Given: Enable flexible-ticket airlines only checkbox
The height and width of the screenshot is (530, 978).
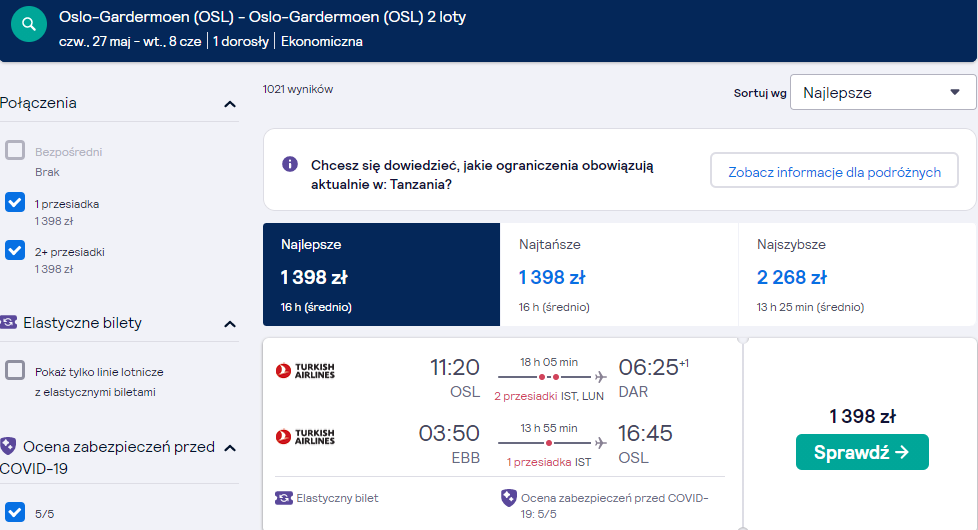Looking at the screenshot, I should (15, 370).
